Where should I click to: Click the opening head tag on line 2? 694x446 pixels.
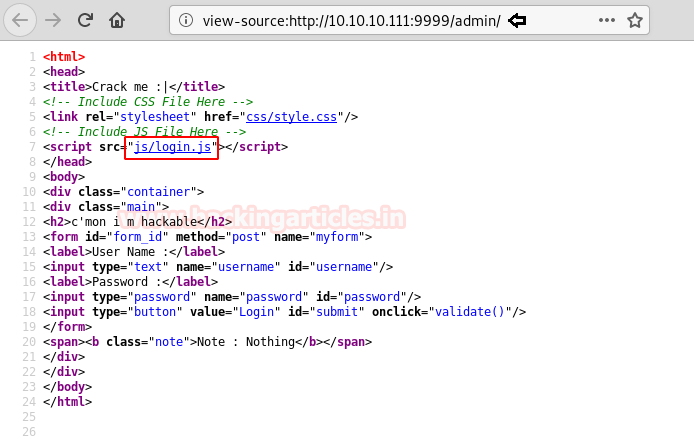(x=64, y=72)
